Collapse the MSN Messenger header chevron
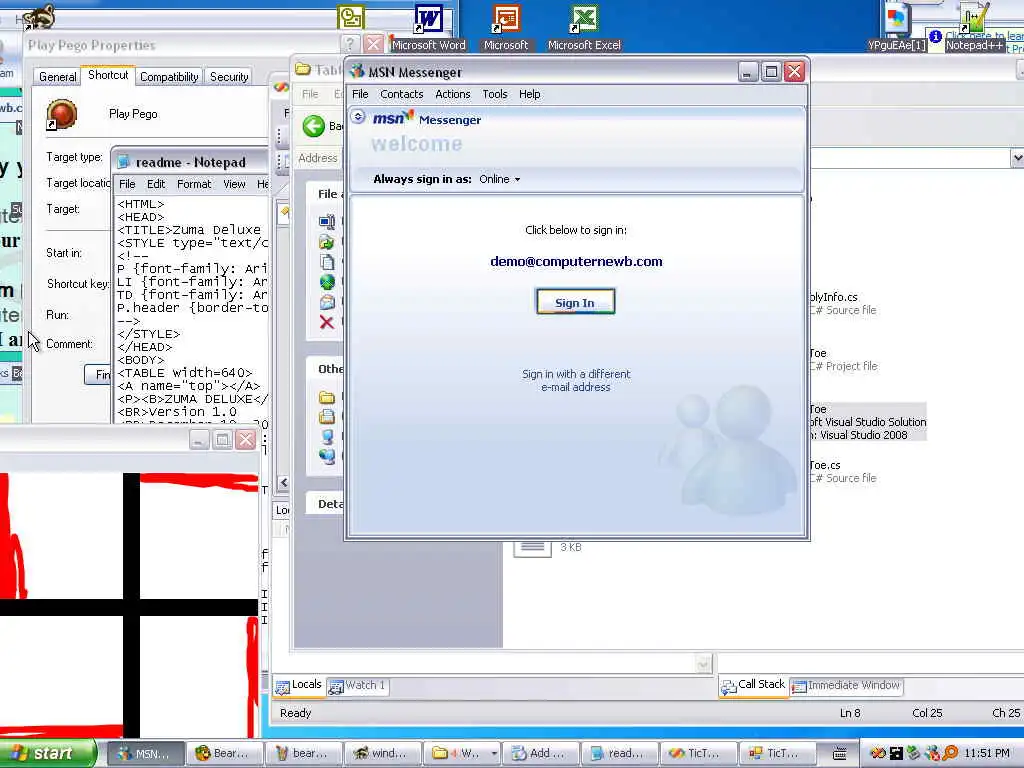This screenshot has width=1024, height=768. [358, 116]
